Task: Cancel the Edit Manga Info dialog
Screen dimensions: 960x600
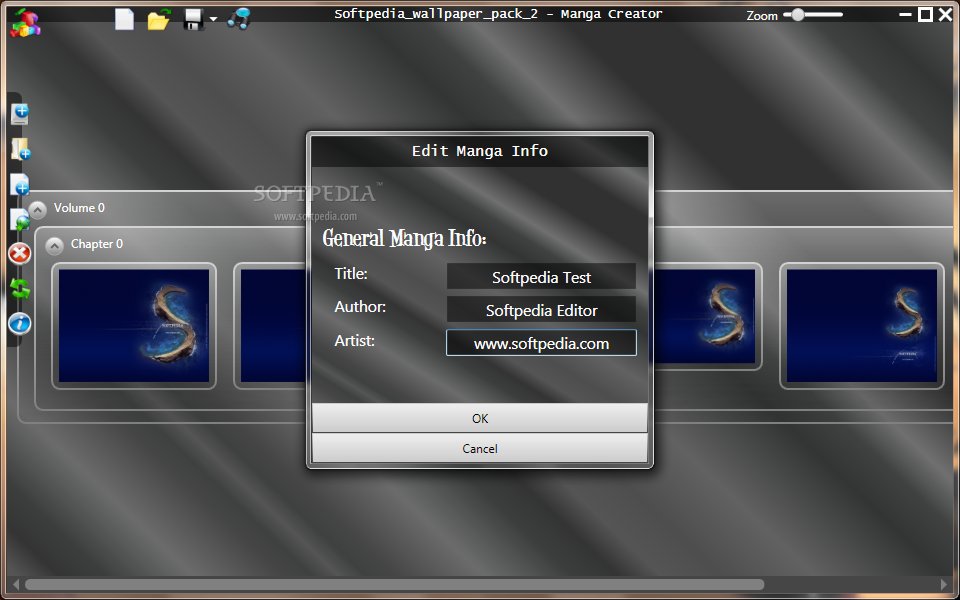Action: [x=480, y=448]
